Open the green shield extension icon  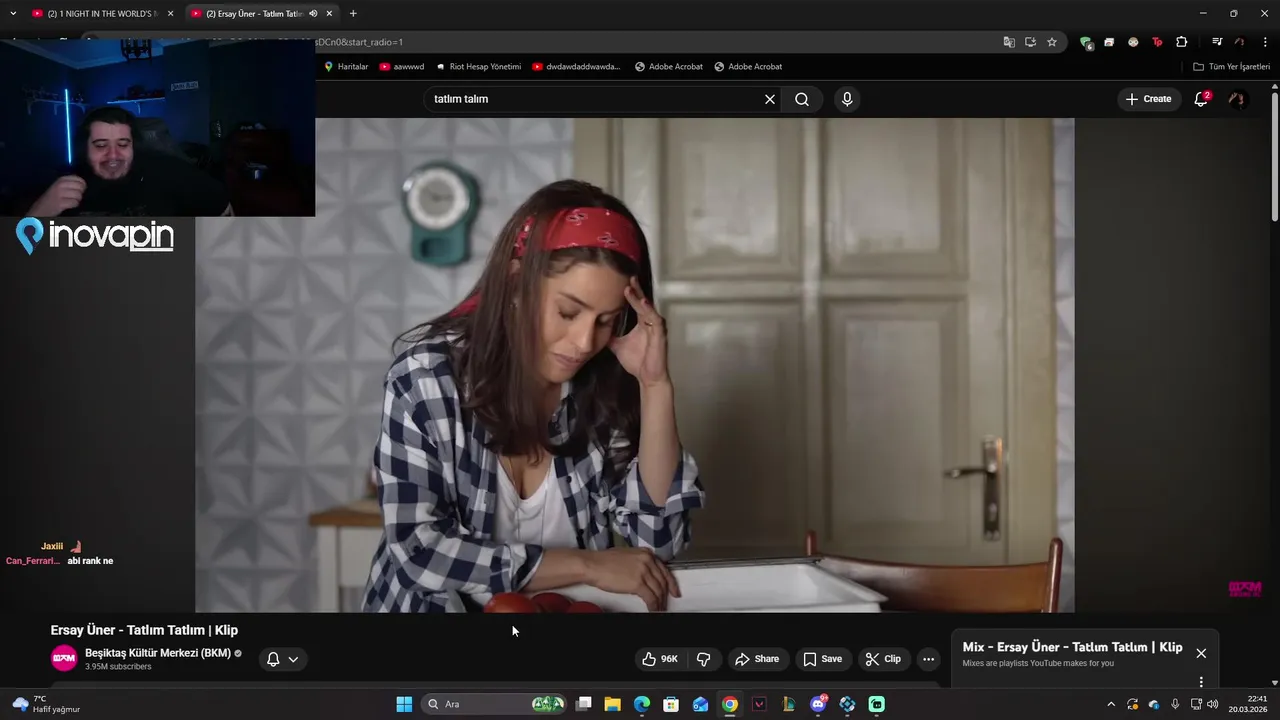click(x=1086, y=42)
